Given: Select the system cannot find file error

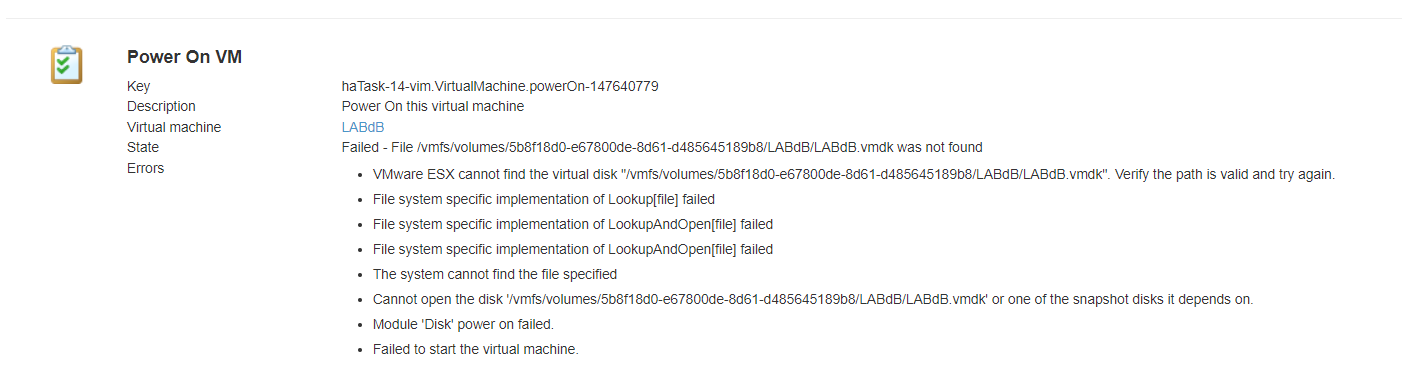Looking at the screenshot, I should [495, 274].
